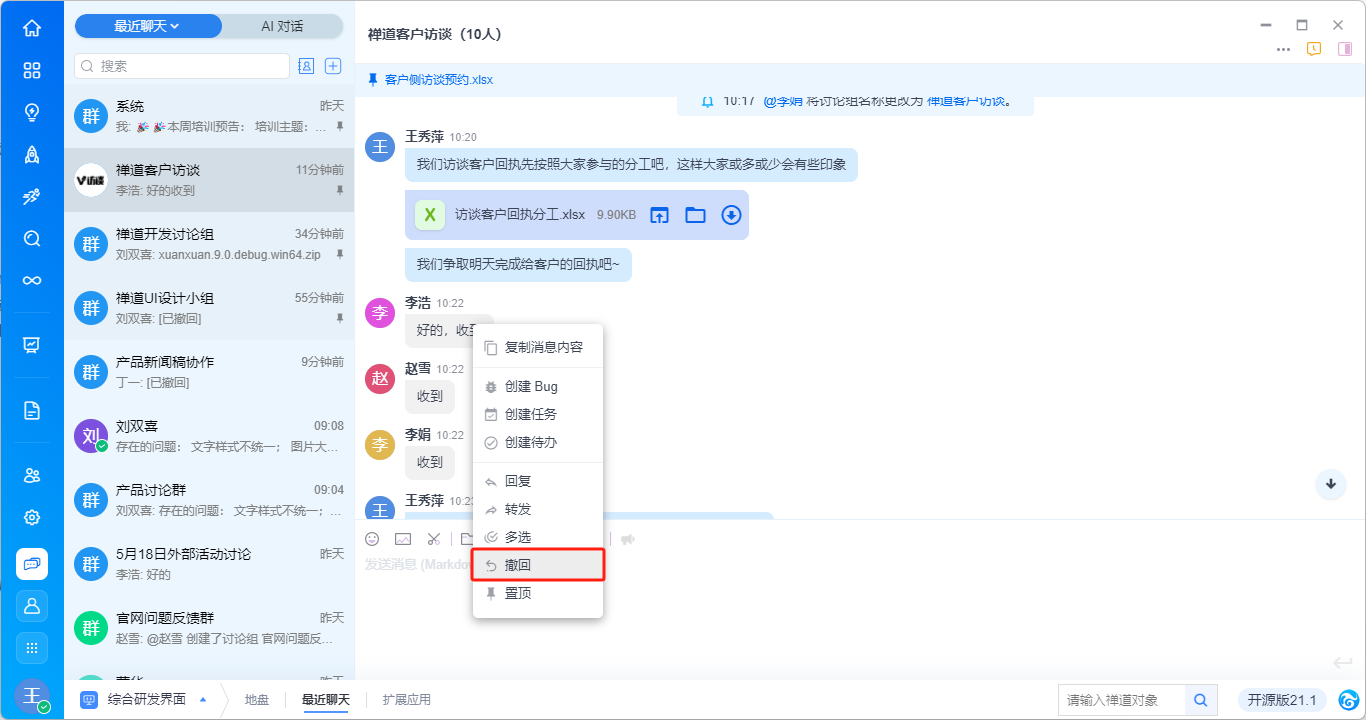Click the 开源版21.1 version button

pos(1283,700)
